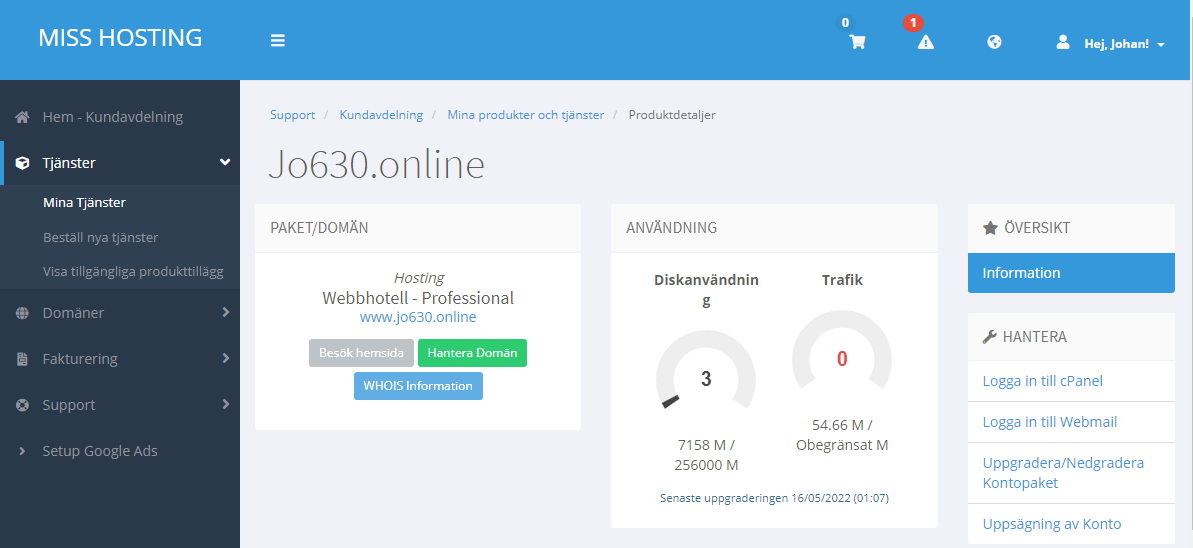Click the cube icon beside Tjänster
This screenshot has width=1193, height=548.
[23, 163]
